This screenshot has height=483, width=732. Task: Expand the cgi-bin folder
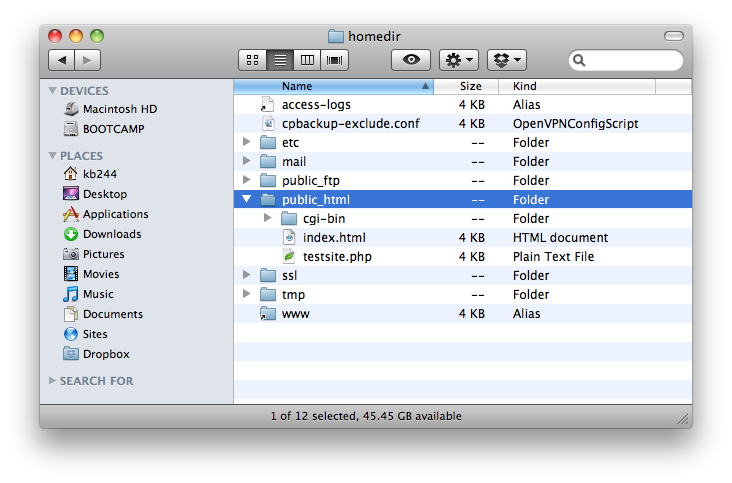[267, 218]
